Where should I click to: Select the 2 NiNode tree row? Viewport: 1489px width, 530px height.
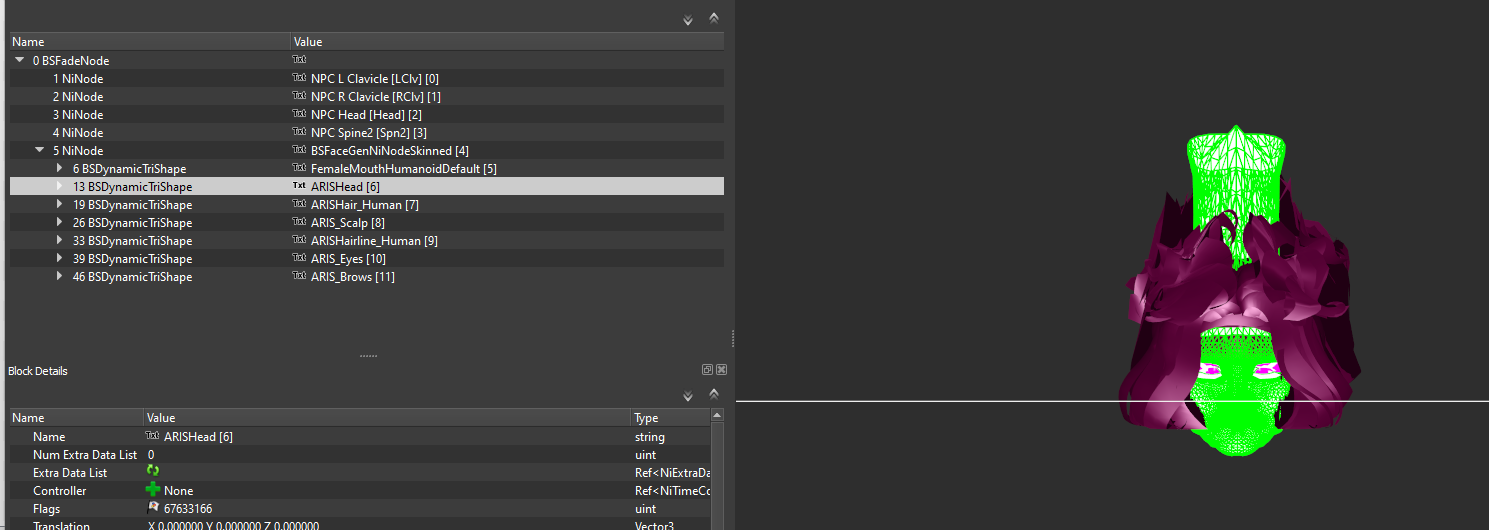pos(367,96)
